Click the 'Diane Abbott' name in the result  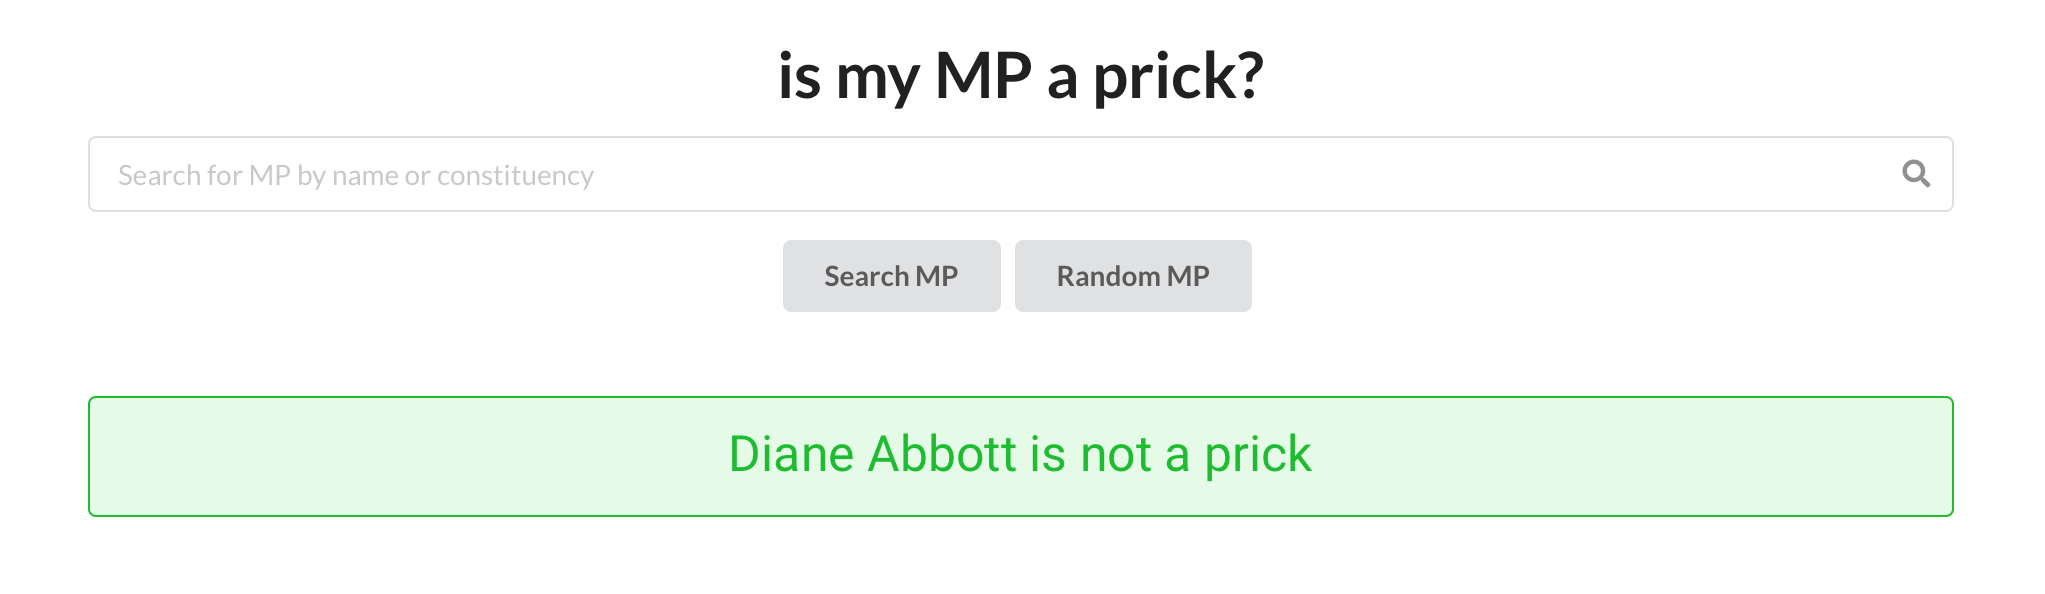(x=873, y=454)
